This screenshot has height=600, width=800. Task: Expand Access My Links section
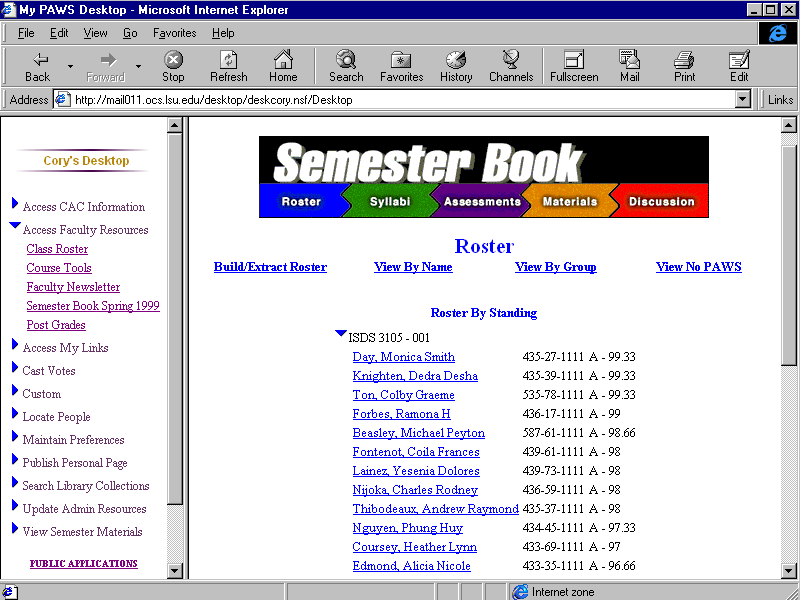(x=15, y=344)
